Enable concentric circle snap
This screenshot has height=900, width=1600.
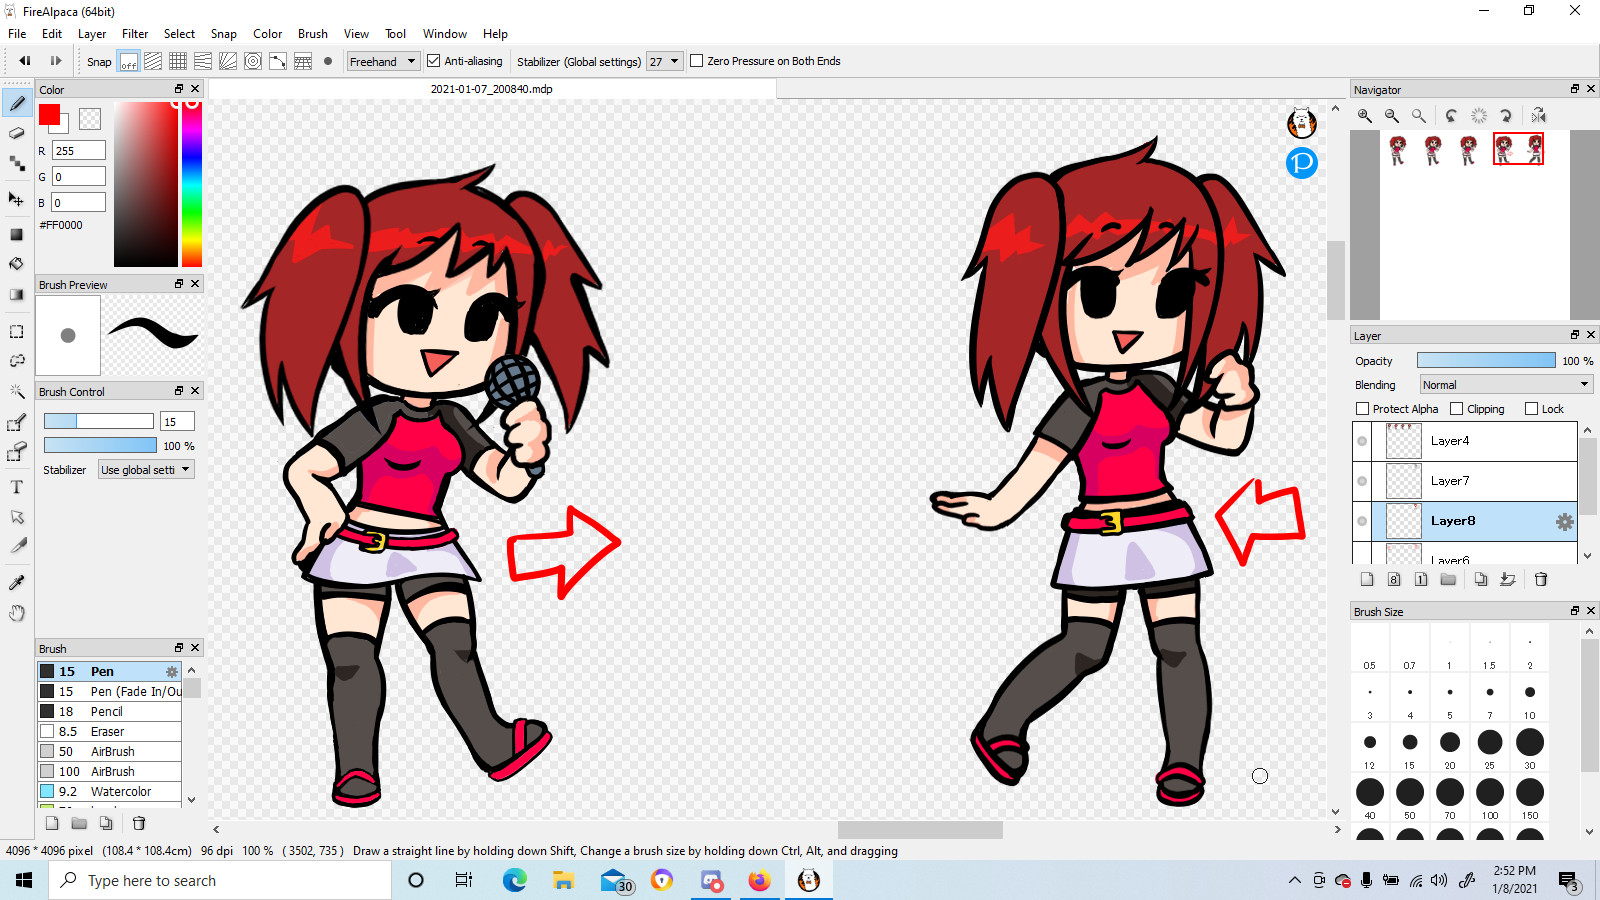pos(253,62)
